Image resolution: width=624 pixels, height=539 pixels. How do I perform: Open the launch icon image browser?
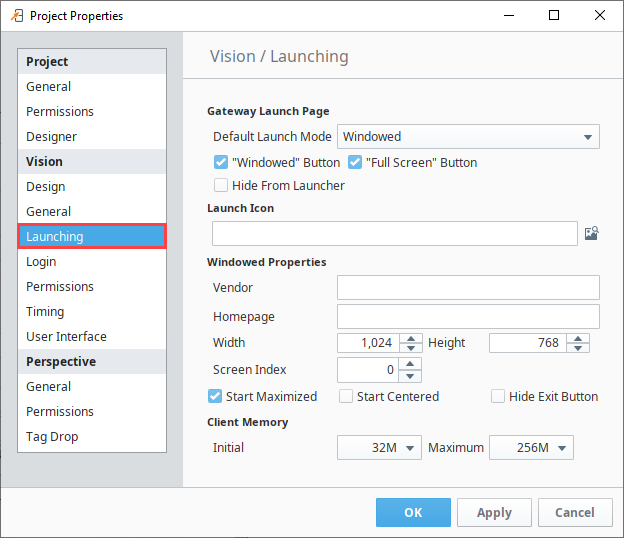[591, 233]
